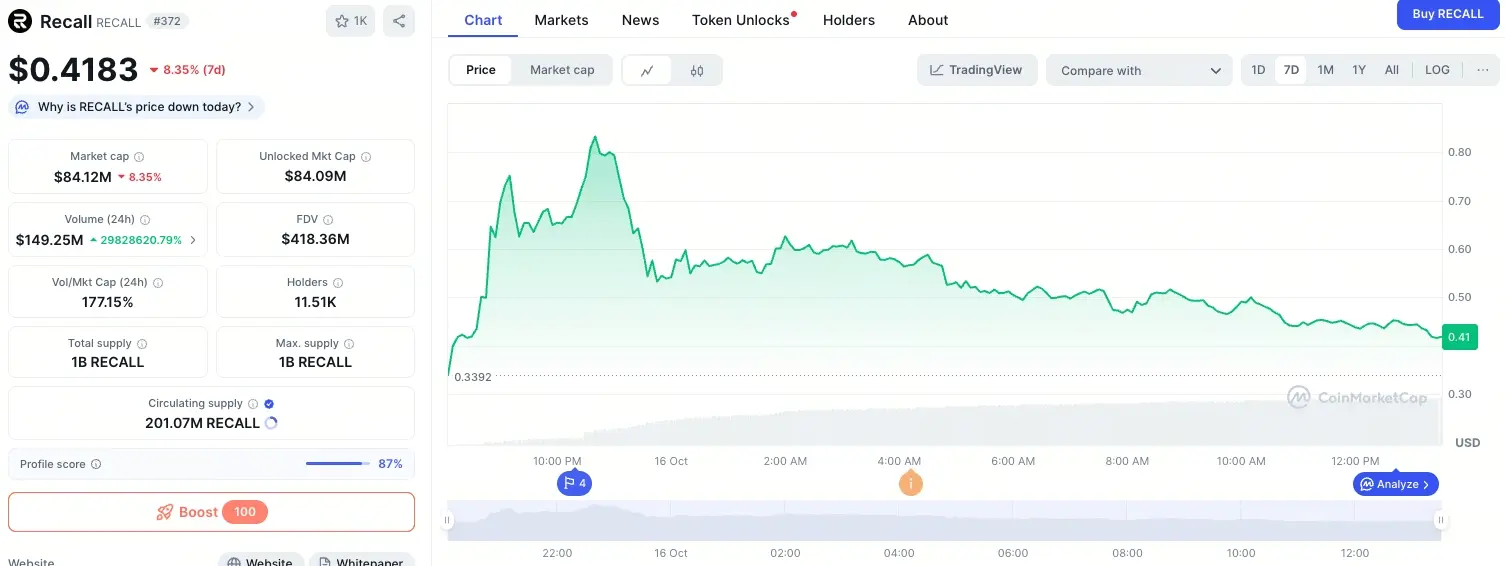Expand Why is RECALL's price down

(137, 107)
